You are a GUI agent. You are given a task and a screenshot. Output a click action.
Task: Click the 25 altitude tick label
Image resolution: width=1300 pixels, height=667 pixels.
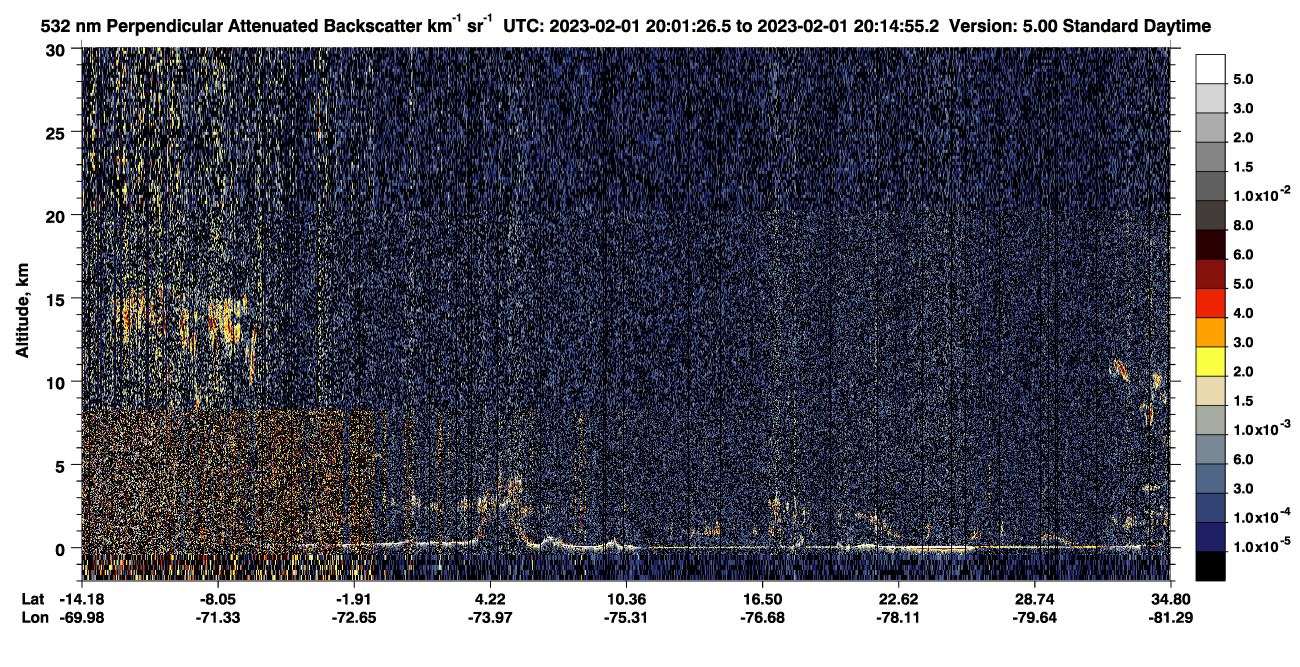coord(58,133)
